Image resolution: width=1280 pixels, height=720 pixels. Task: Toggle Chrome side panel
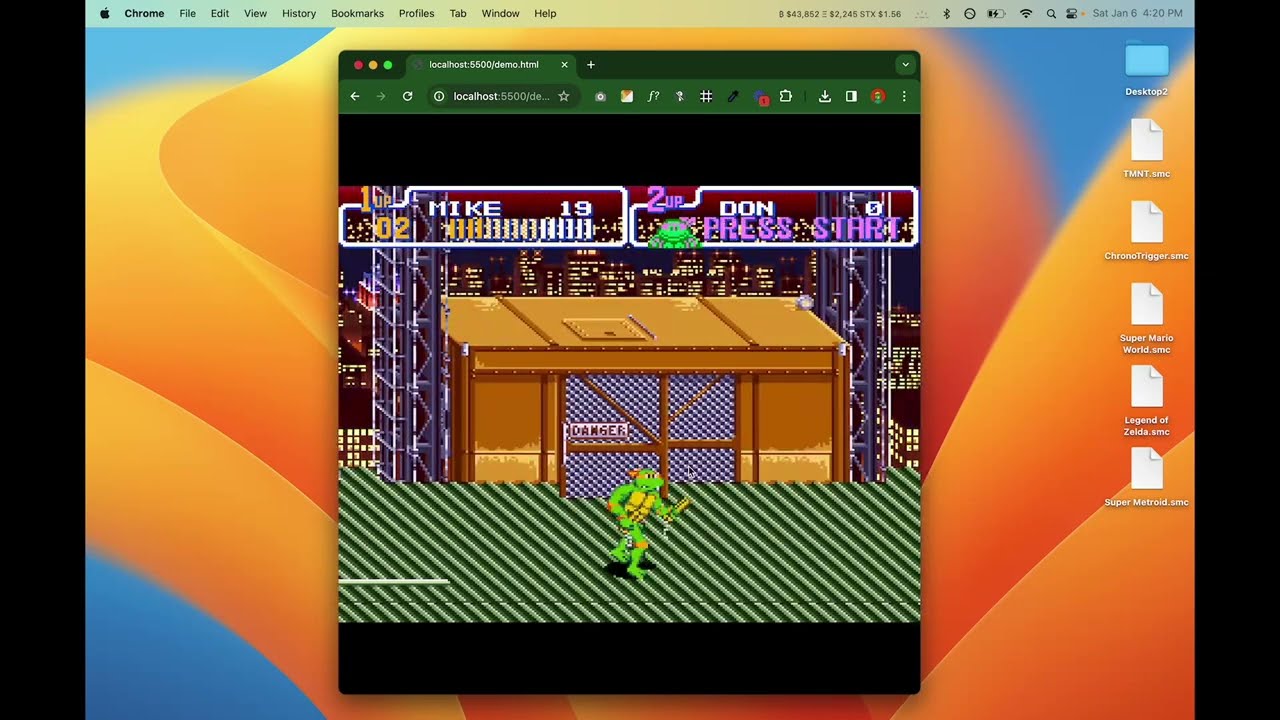pyautogui.click(x=851, y=96)
